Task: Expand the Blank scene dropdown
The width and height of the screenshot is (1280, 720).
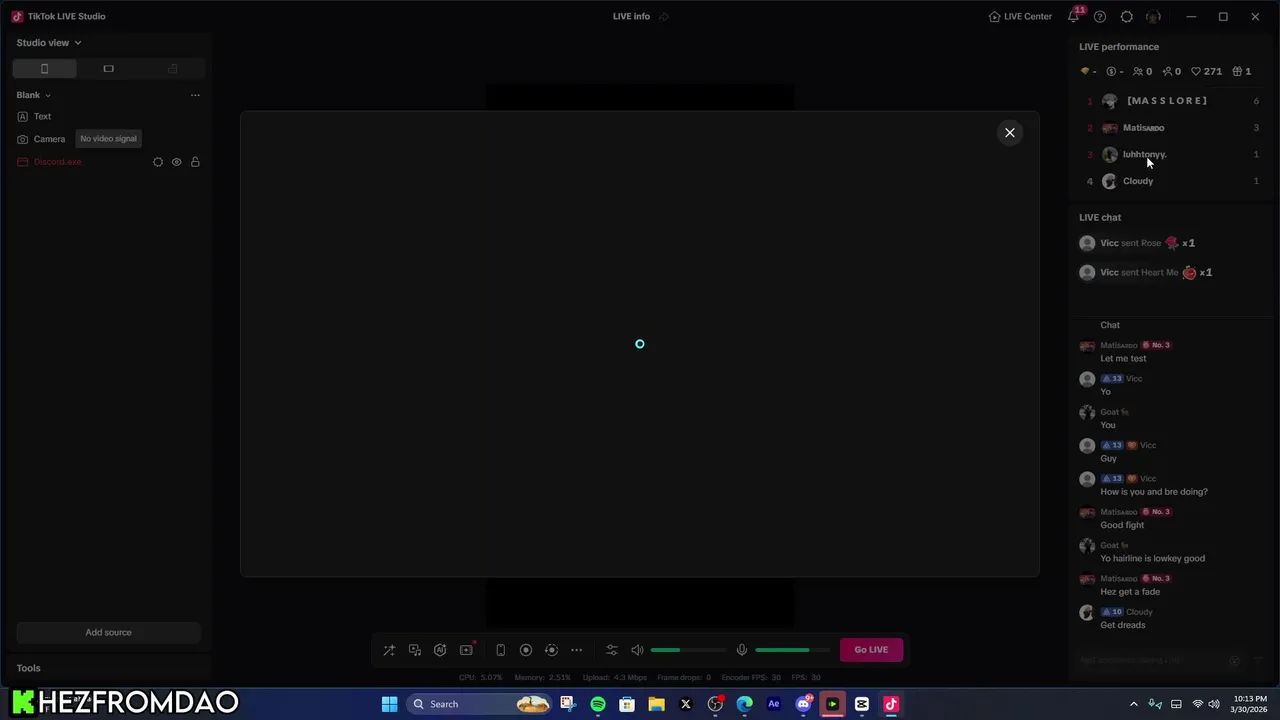Action: pos(34,95)
